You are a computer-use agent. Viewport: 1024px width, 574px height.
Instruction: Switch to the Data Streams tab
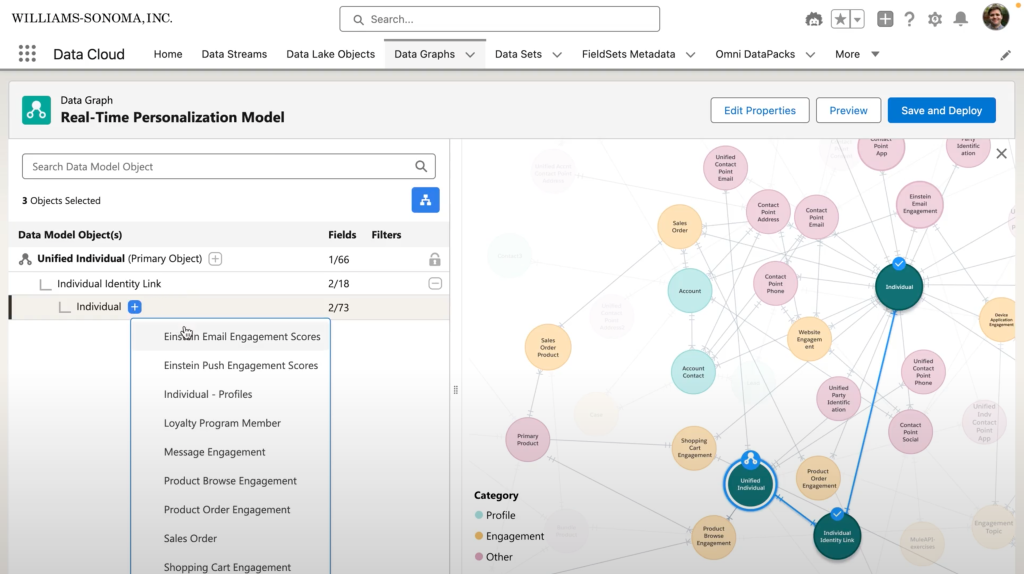click(234, 54)
